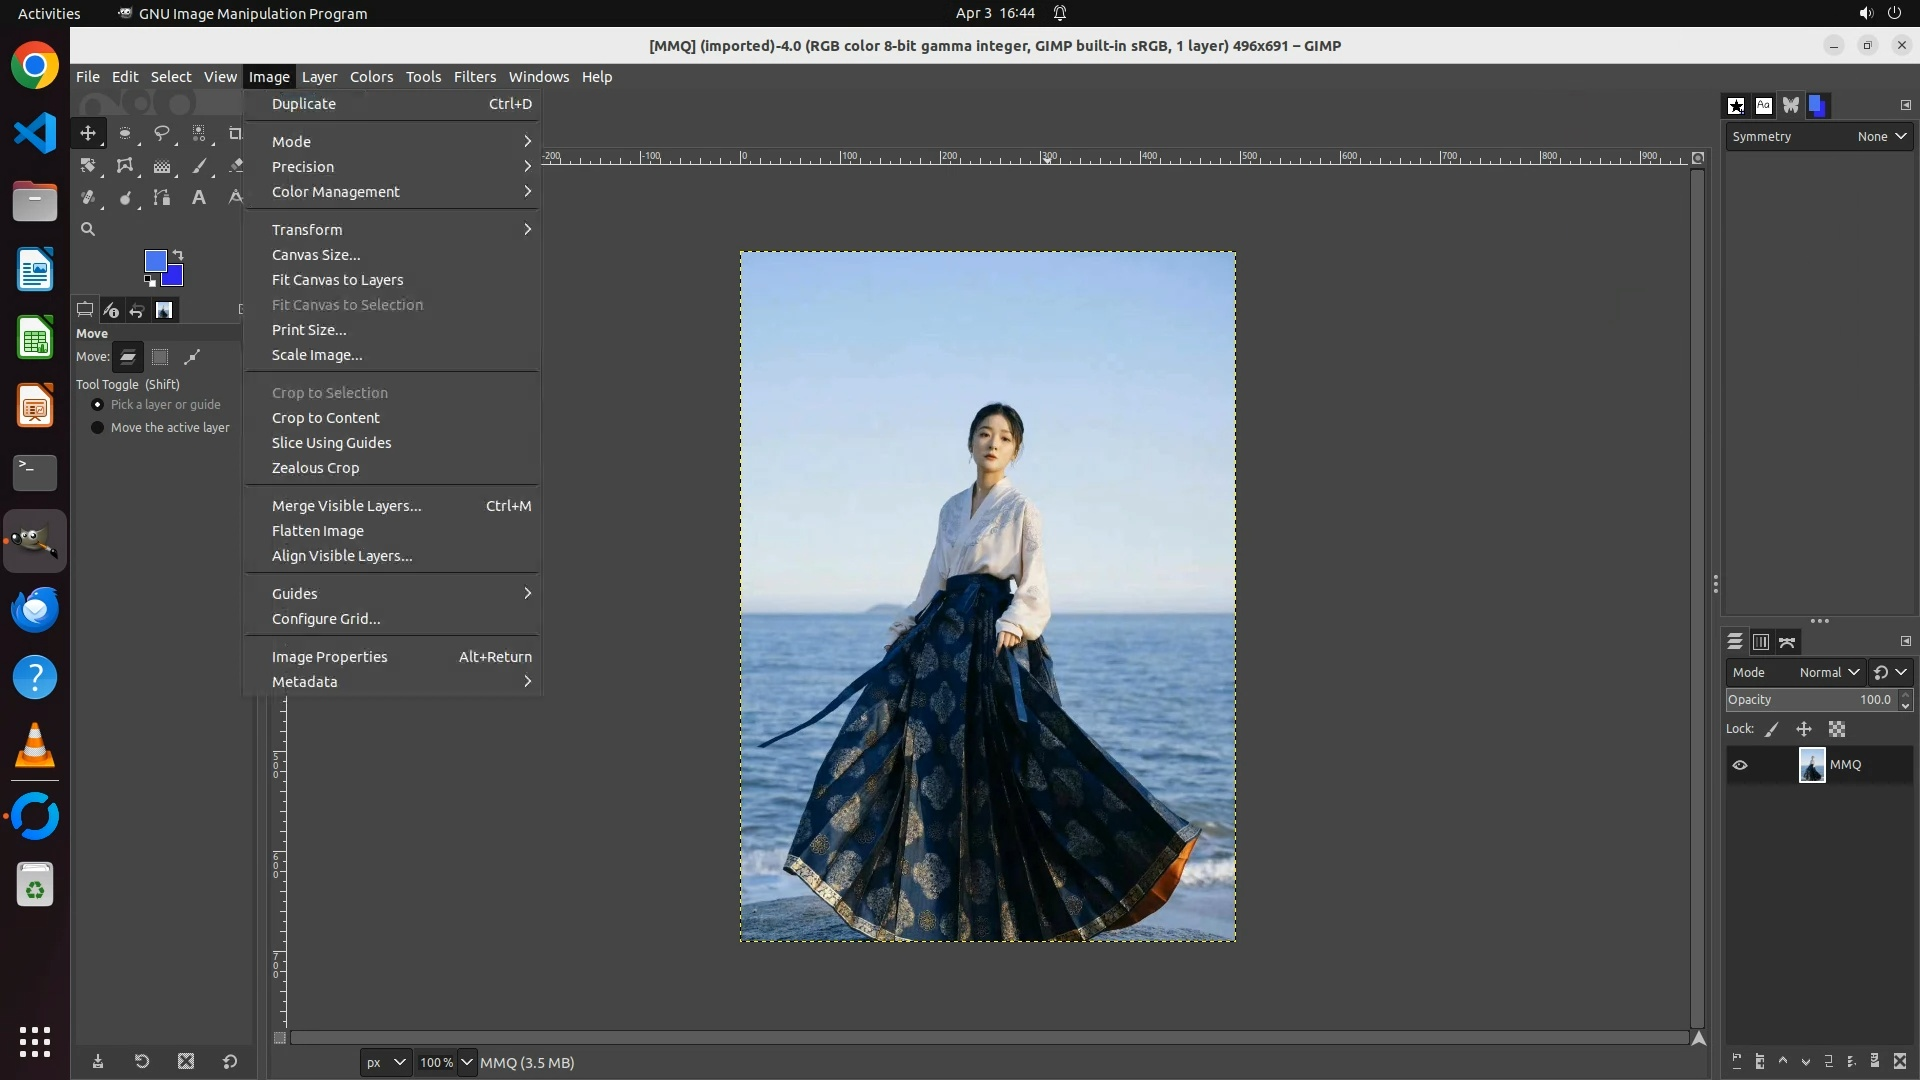Select the Unified Transform tool
Screen dimensions: 1920x1080
125,166
